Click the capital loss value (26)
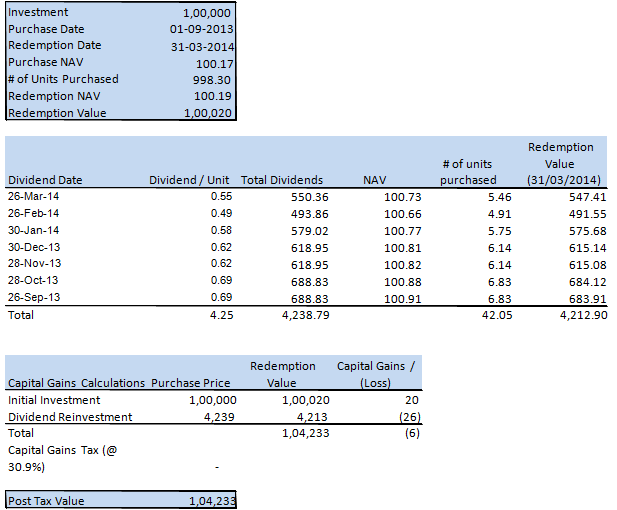This screenshot has width=617, height=510. [x=410, y=417]
